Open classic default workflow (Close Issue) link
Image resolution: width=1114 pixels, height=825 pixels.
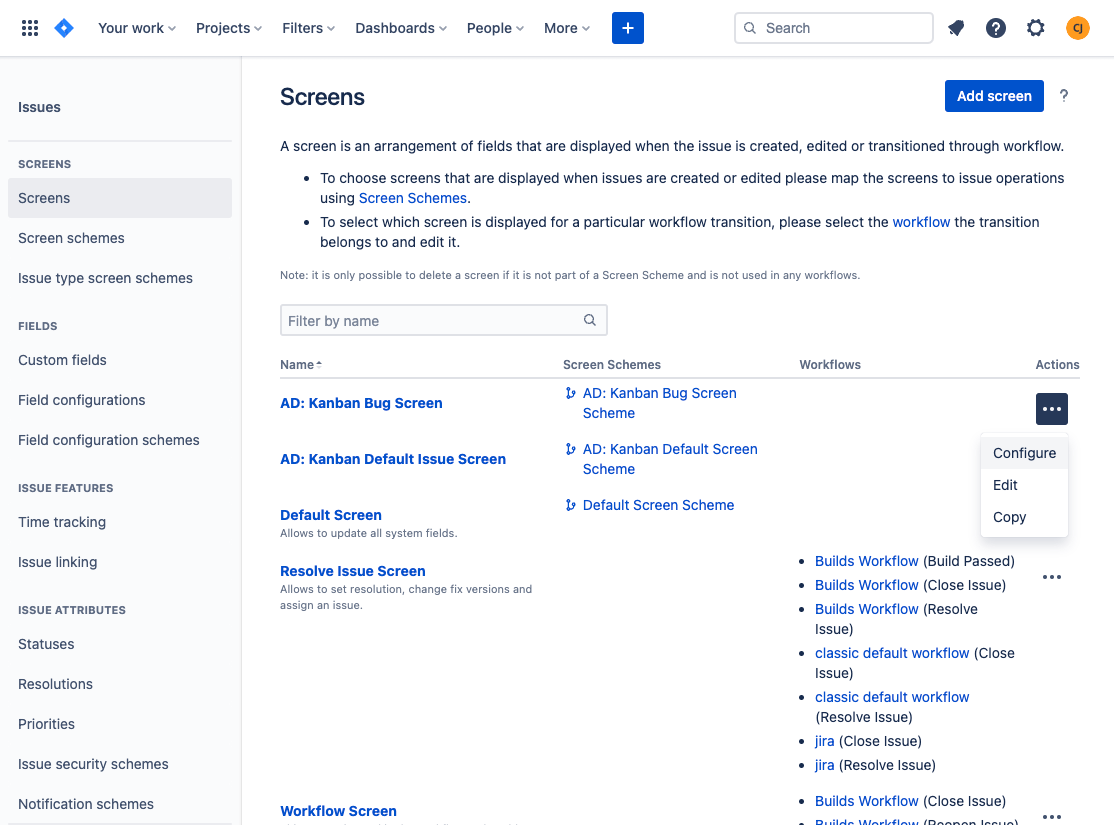point(892,654)
